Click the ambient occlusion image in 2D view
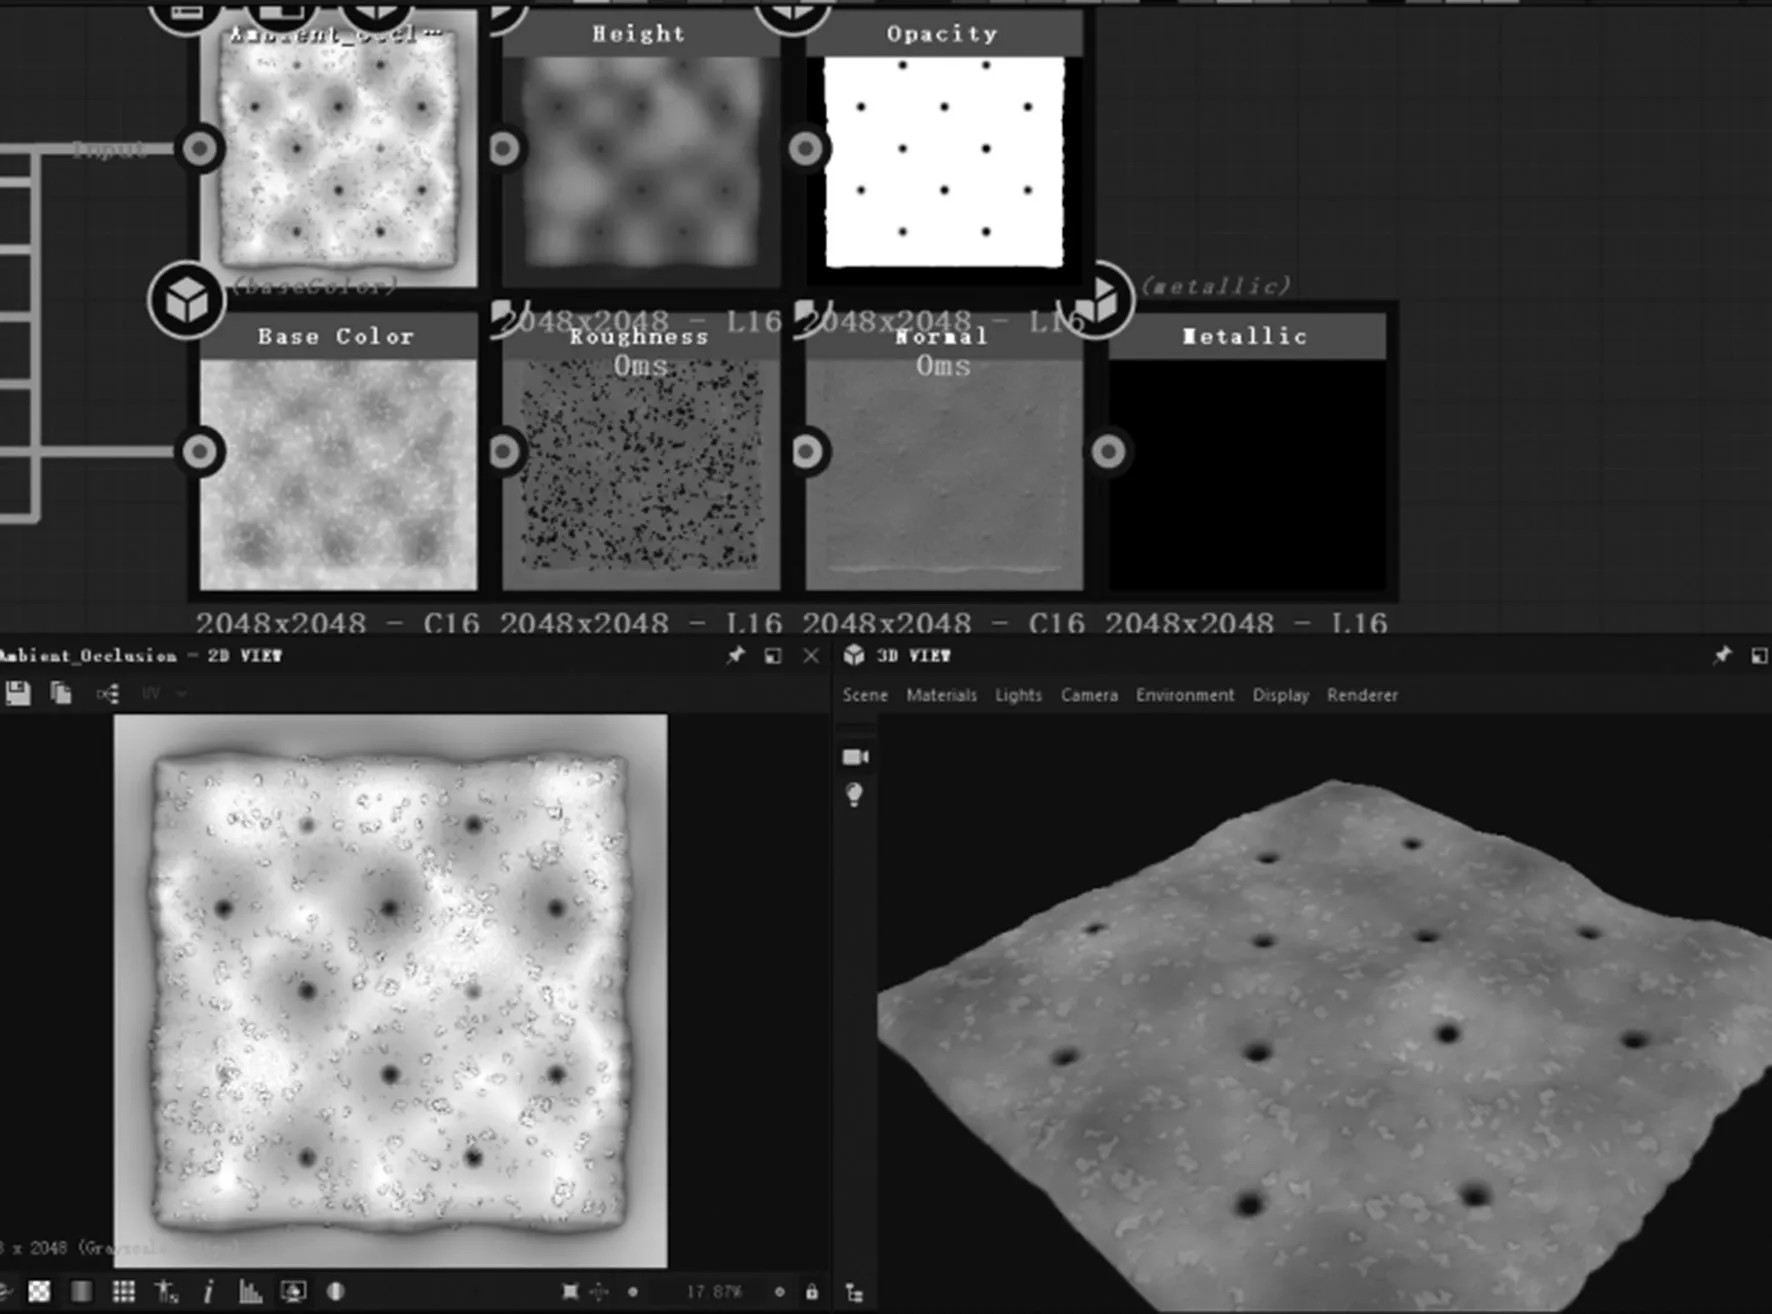 pyautogui.click(x=390, y=991)
